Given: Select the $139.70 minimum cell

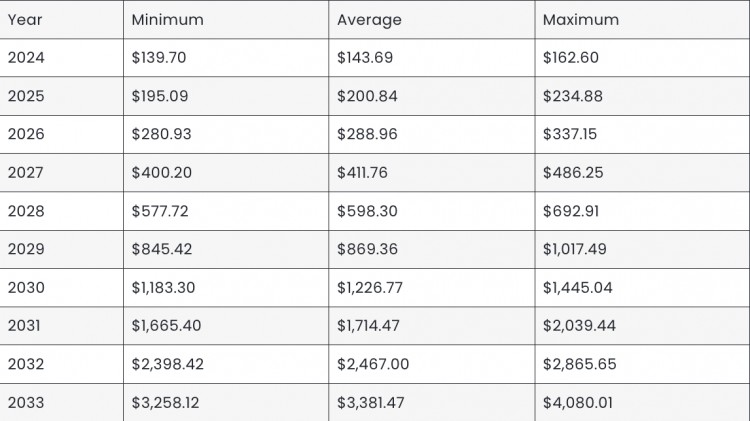Looking at the screenshot, I should pyautogui.click(x=226, y=58).
